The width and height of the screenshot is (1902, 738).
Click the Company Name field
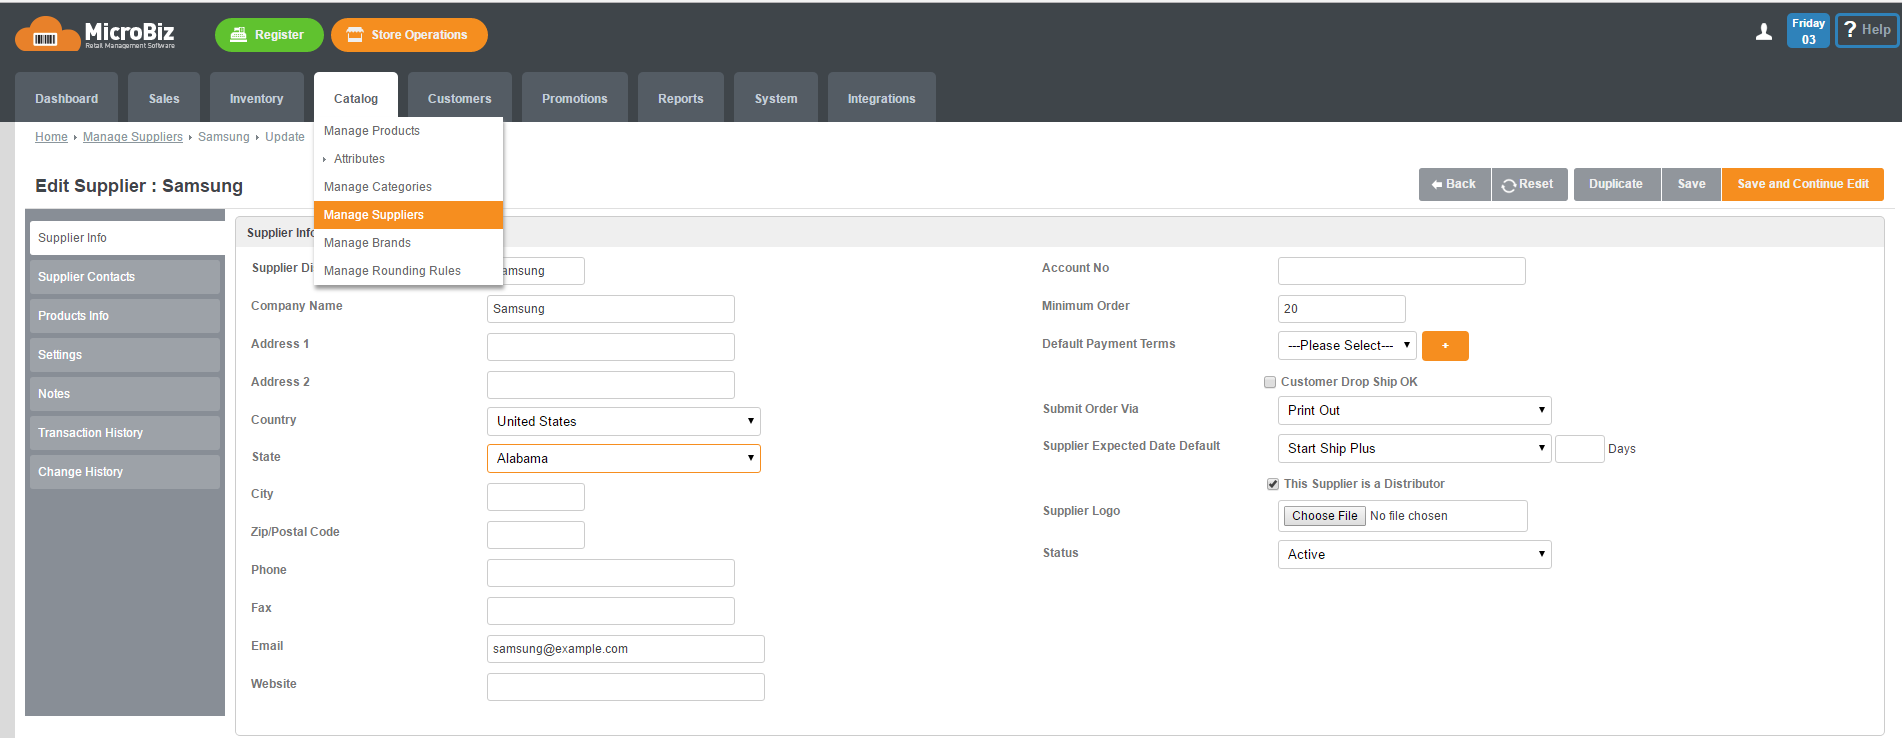click(611, 309)
